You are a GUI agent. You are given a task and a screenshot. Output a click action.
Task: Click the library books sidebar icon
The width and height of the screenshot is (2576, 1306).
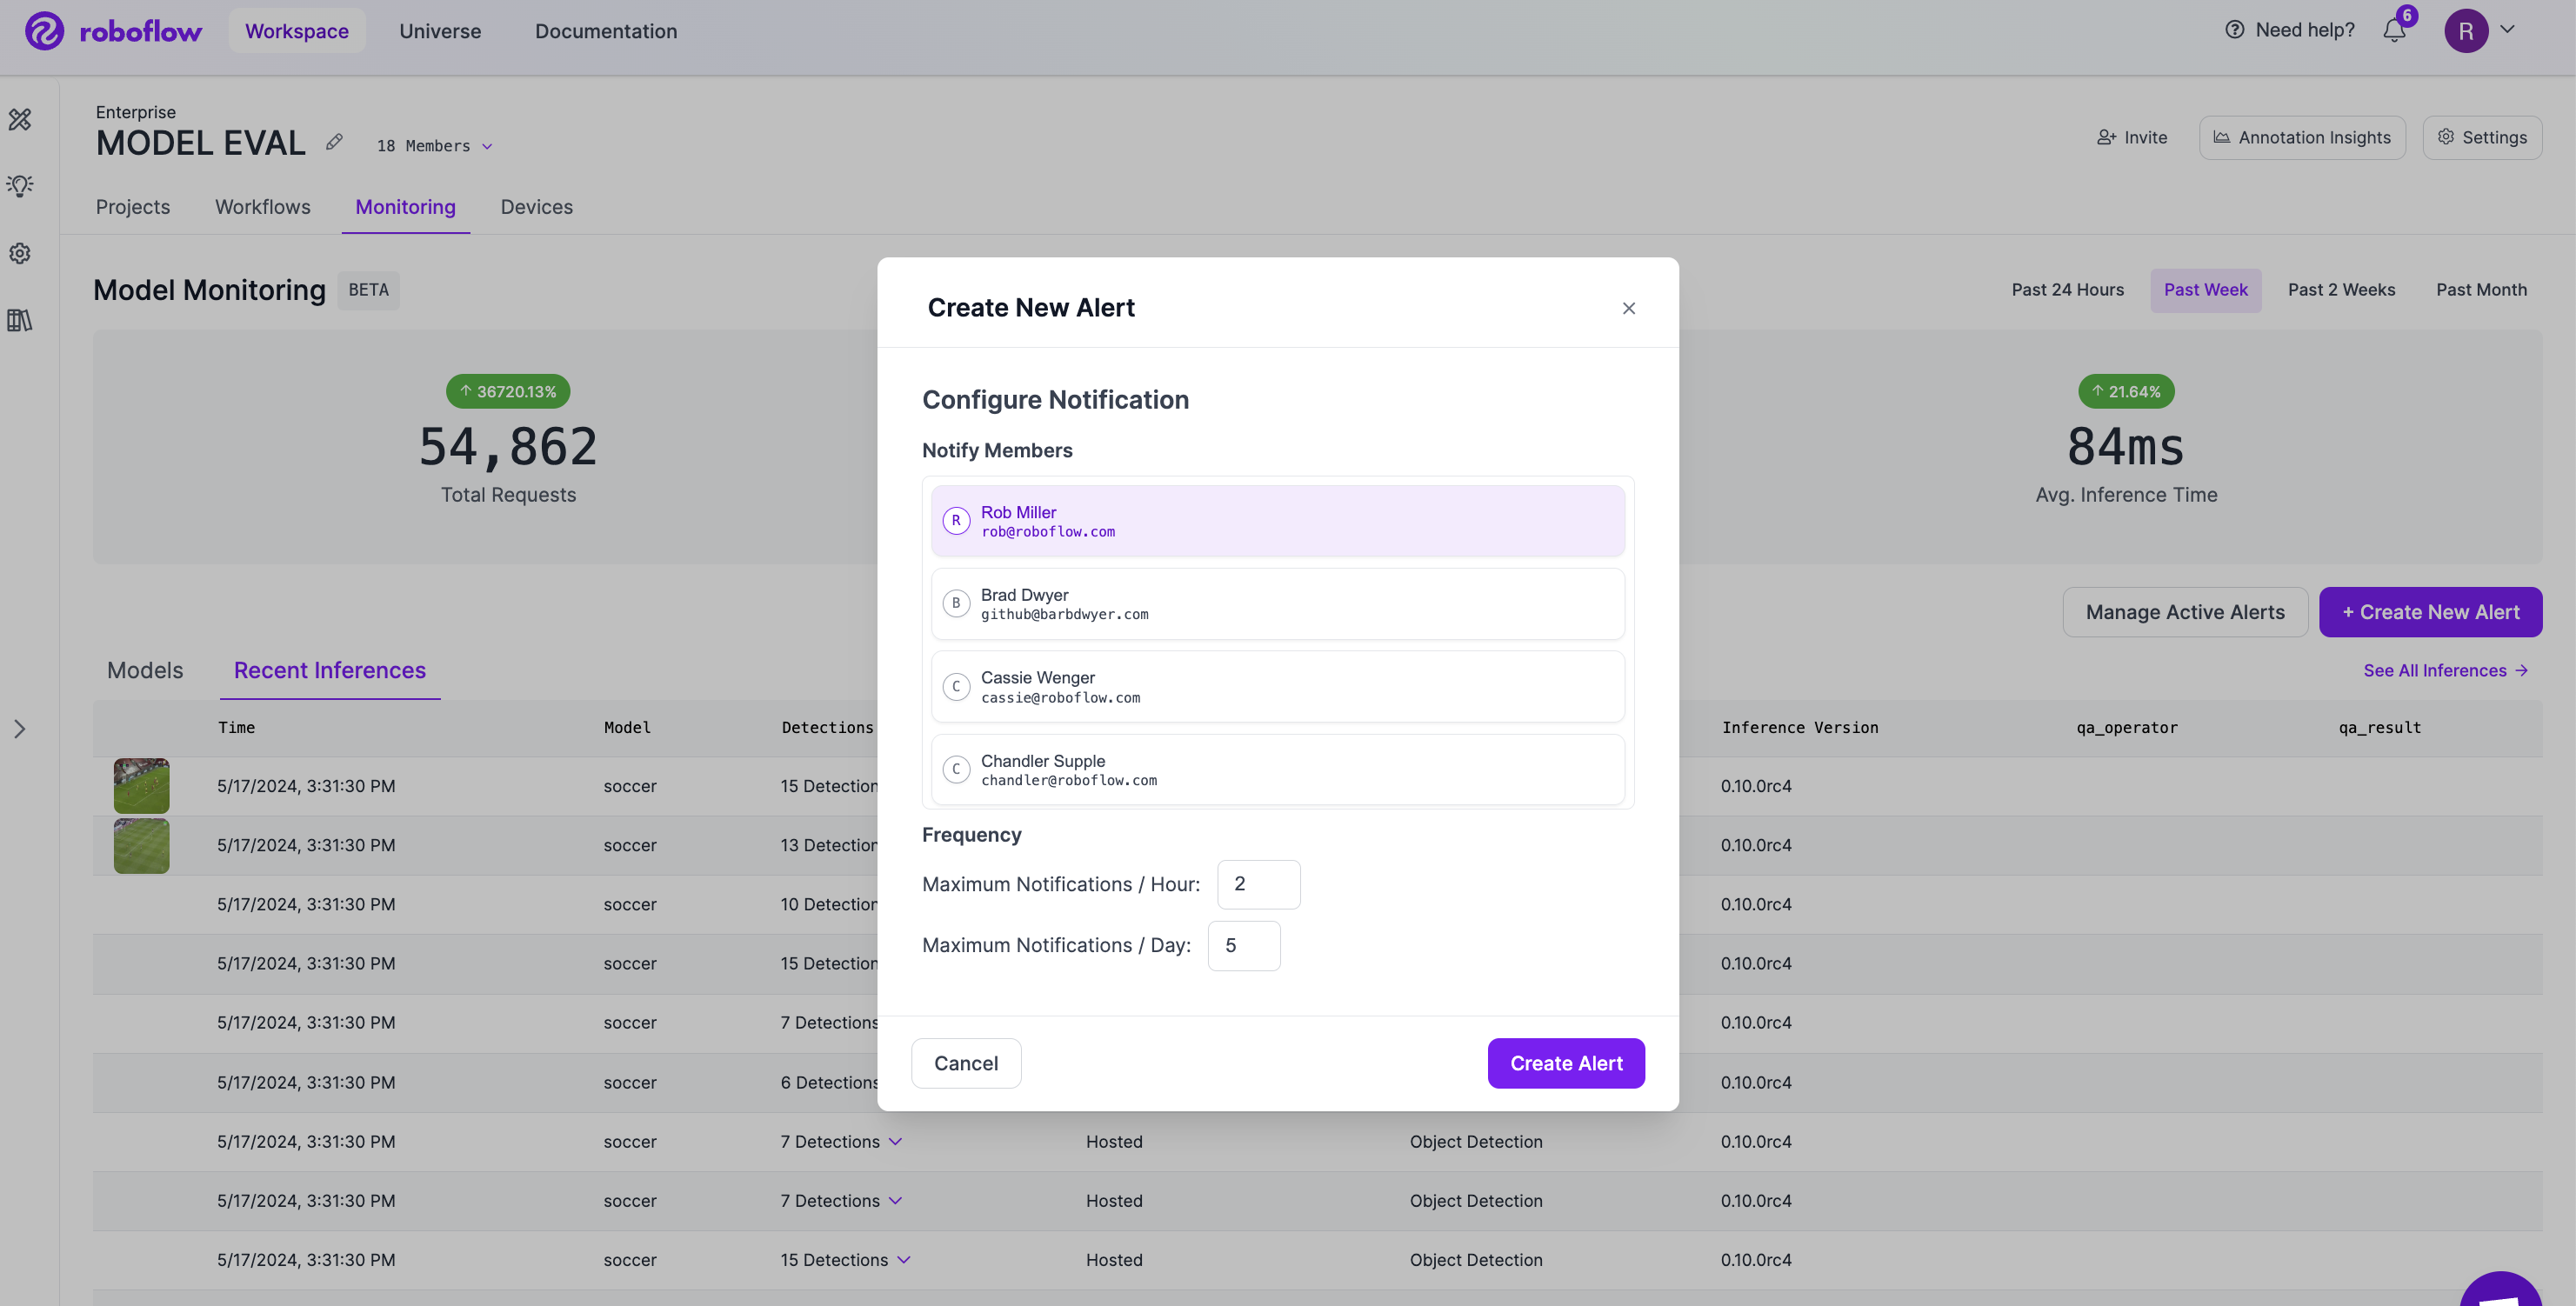[x=20, y=320]
